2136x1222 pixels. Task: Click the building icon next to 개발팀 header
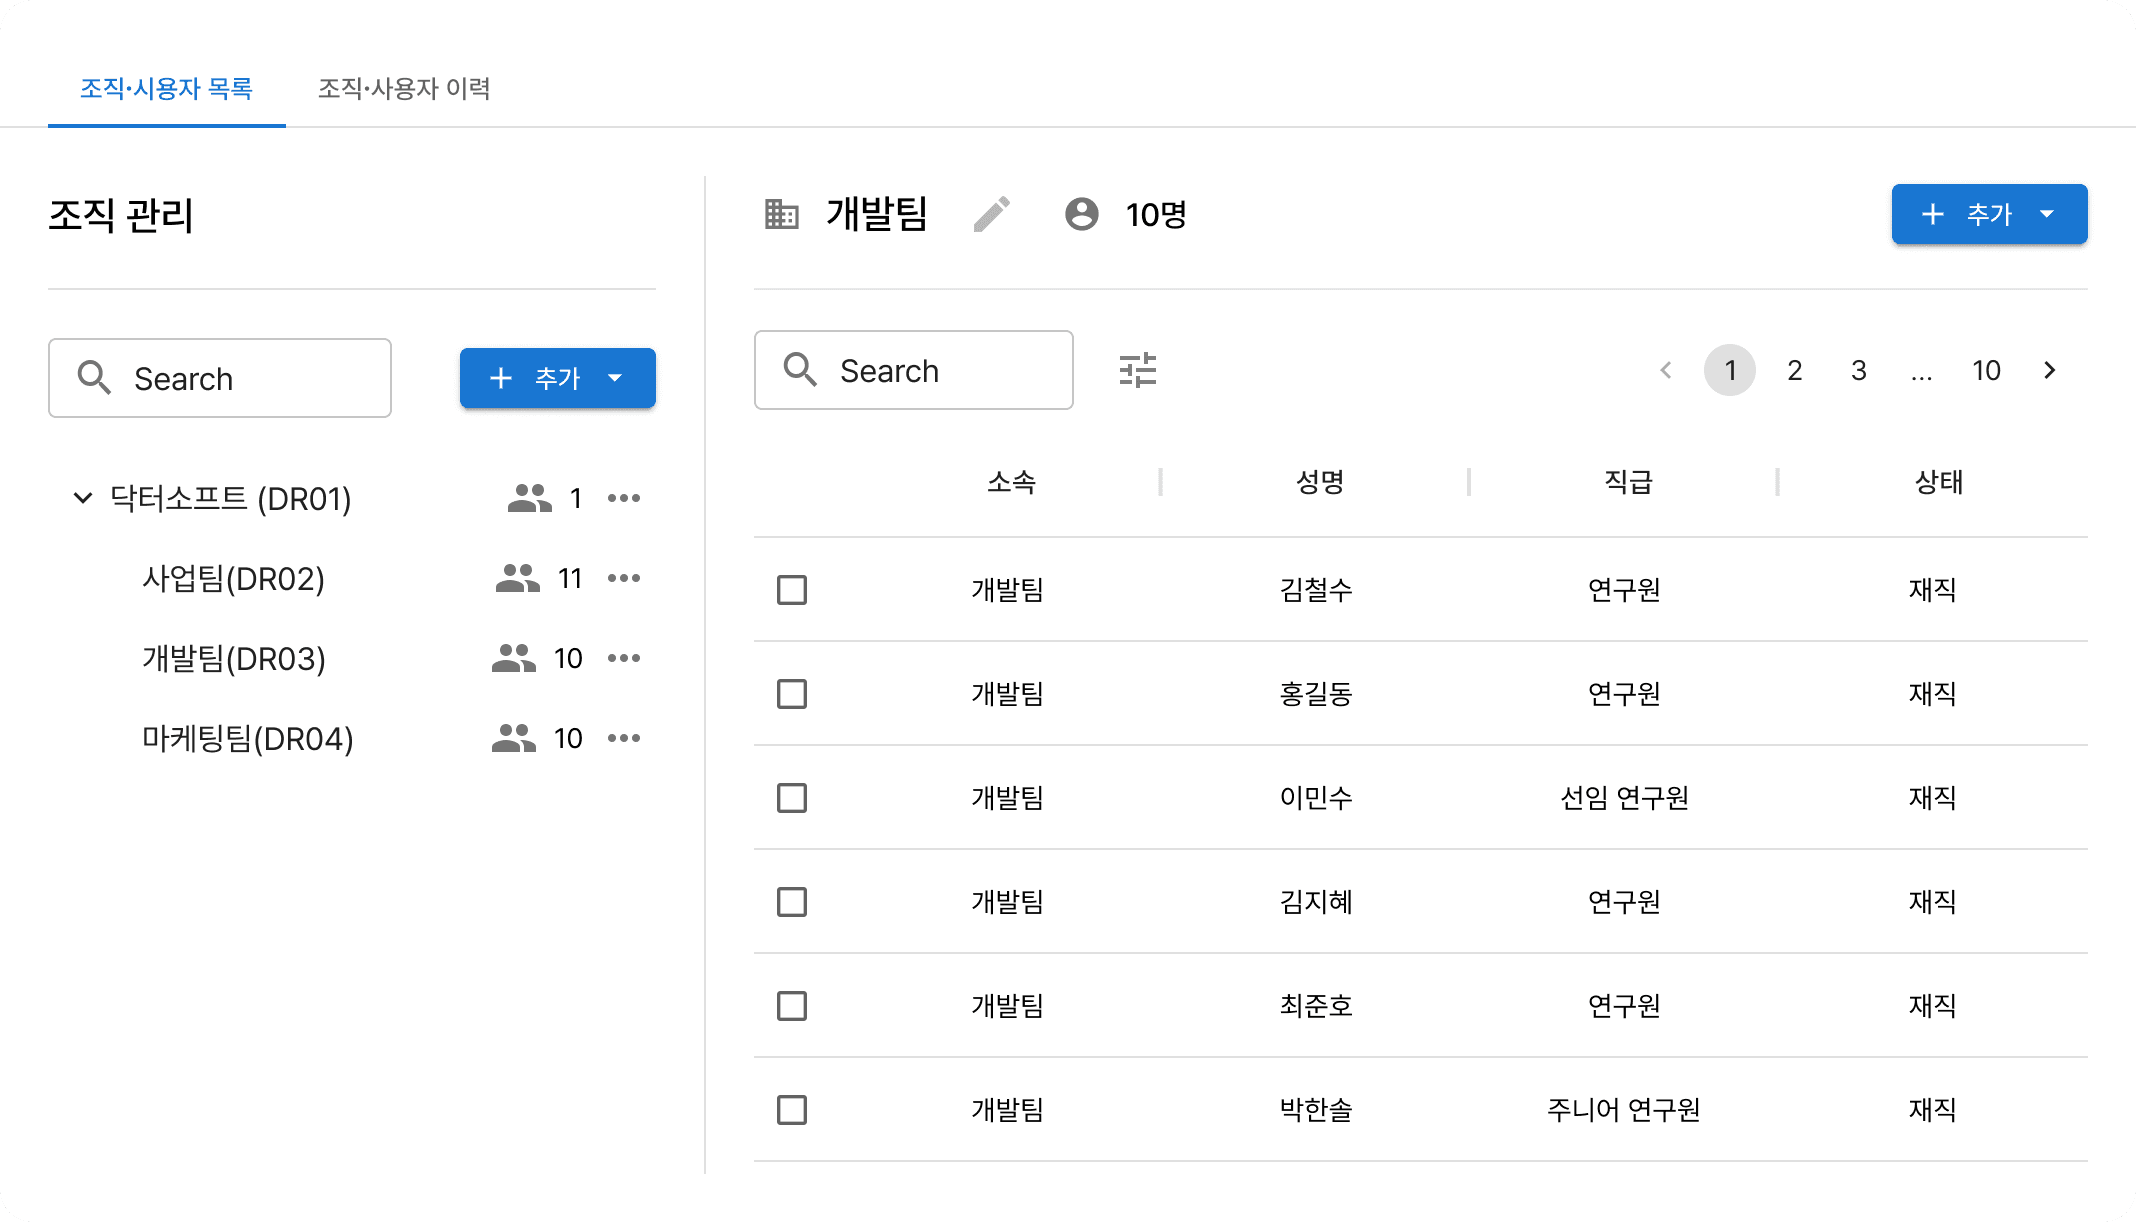point(782,214)
